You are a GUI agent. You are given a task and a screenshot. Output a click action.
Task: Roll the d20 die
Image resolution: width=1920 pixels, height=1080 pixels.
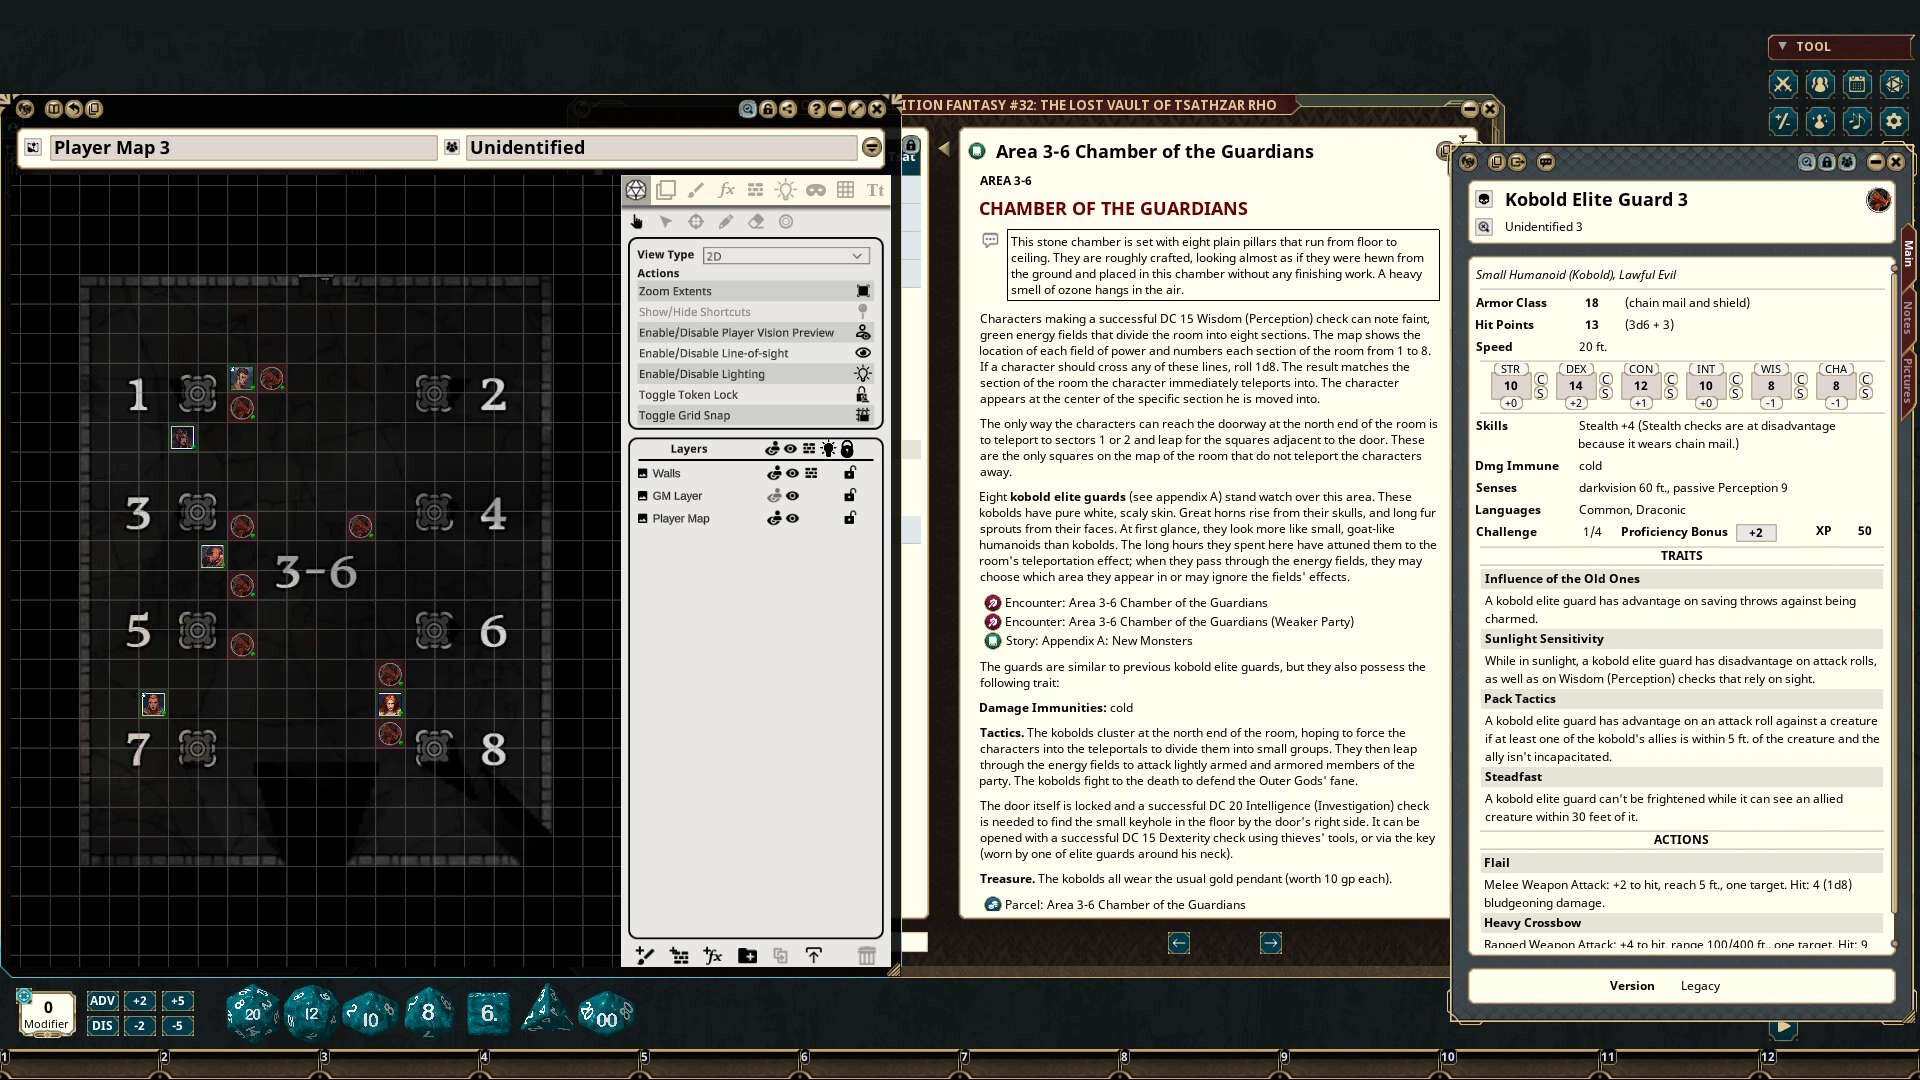pyautogui.click(x=251, y=1014)
